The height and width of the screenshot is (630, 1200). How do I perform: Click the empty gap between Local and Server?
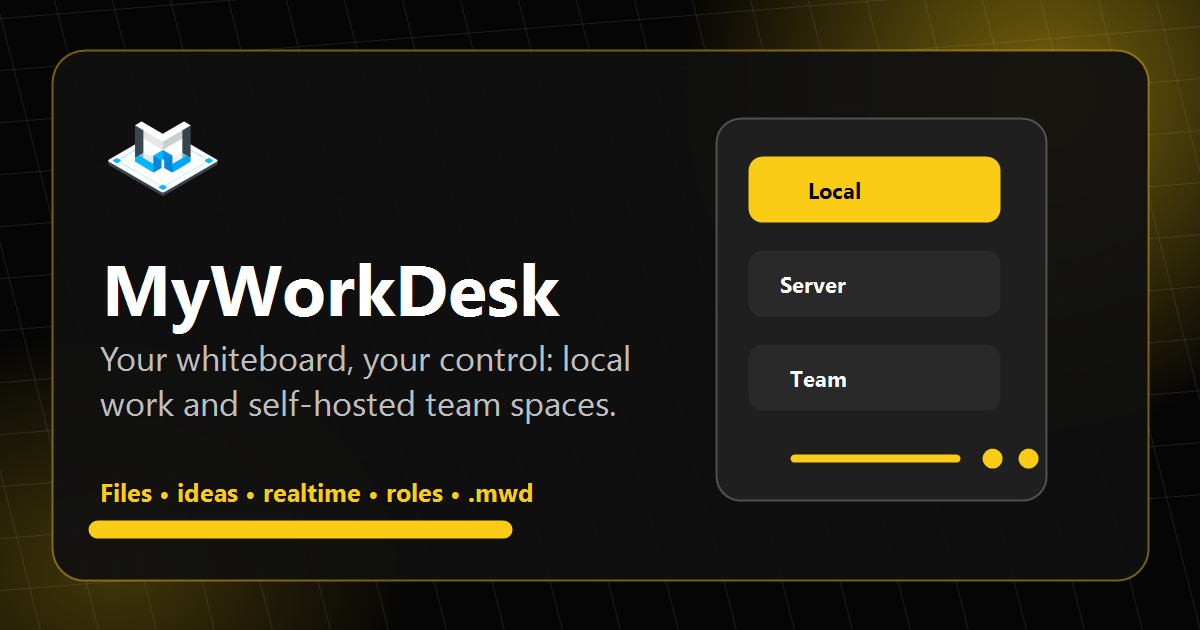tap(874, 236)
